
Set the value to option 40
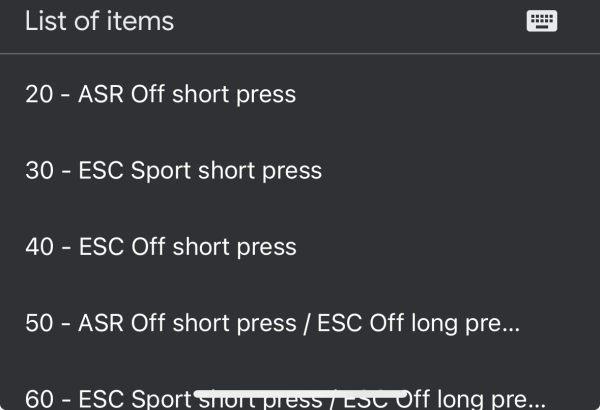[160, 246]
